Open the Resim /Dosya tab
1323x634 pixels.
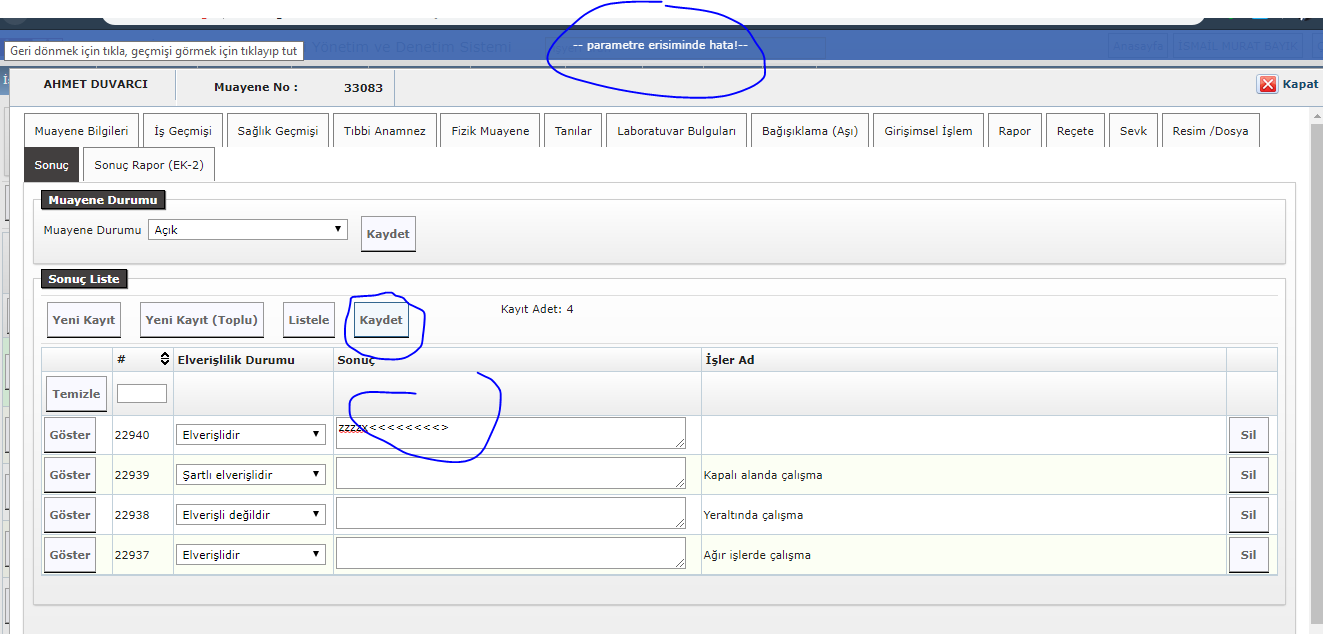1210,131
